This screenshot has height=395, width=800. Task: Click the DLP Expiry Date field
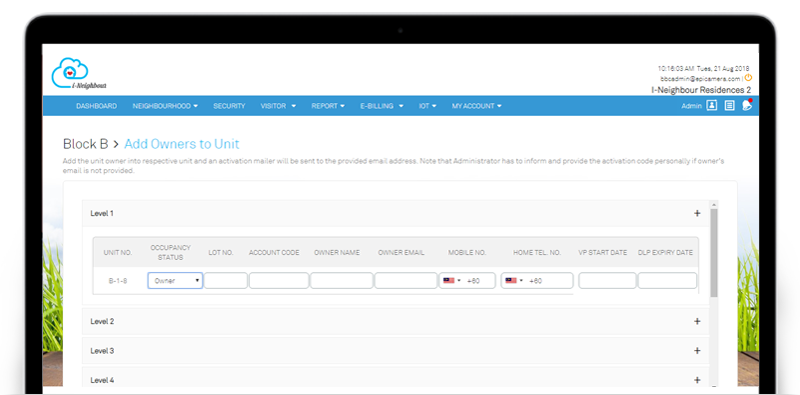667,281
